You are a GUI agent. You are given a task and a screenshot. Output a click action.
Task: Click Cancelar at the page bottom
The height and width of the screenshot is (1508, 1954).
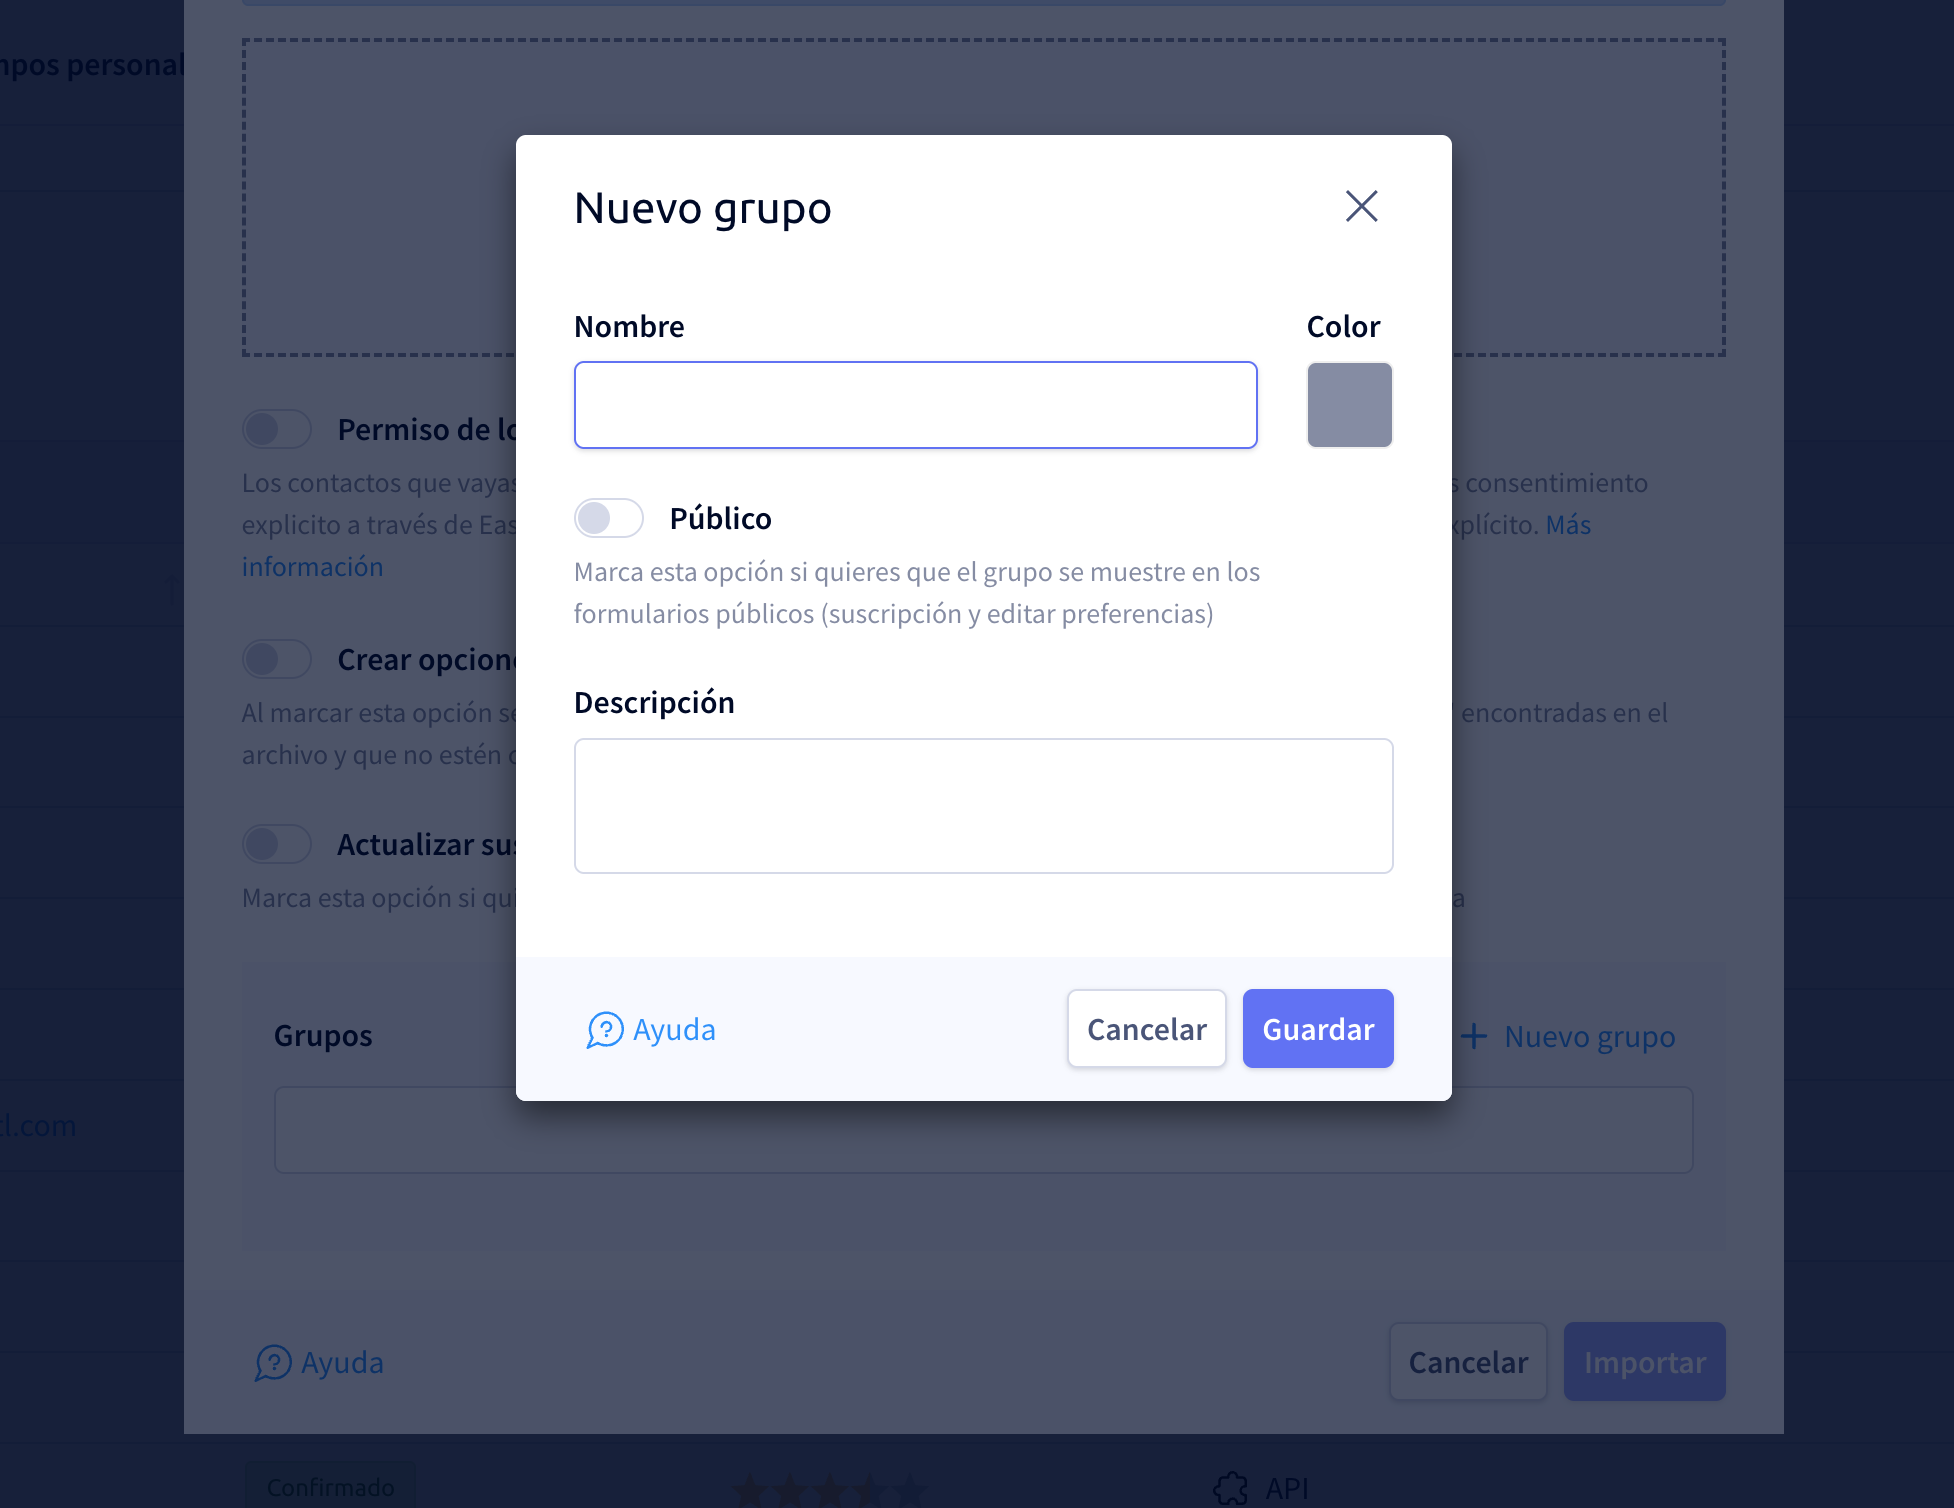[x=1467, y=1362]
